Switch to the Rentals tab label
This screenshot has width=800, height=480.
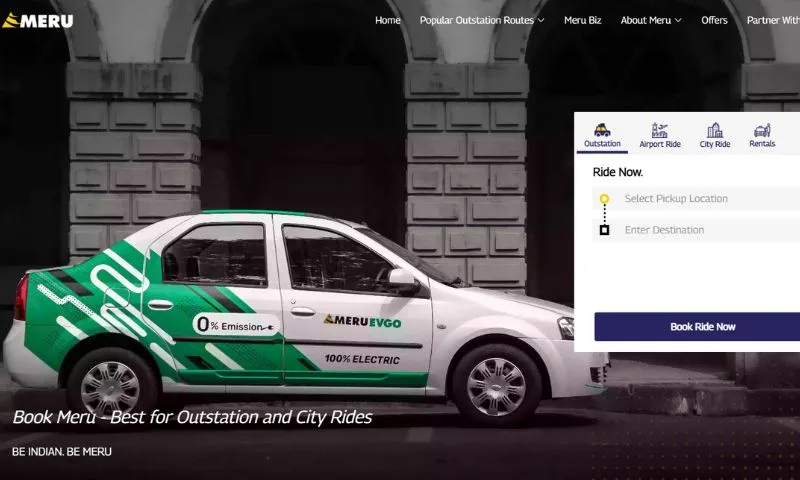click(x=762, y=144)
